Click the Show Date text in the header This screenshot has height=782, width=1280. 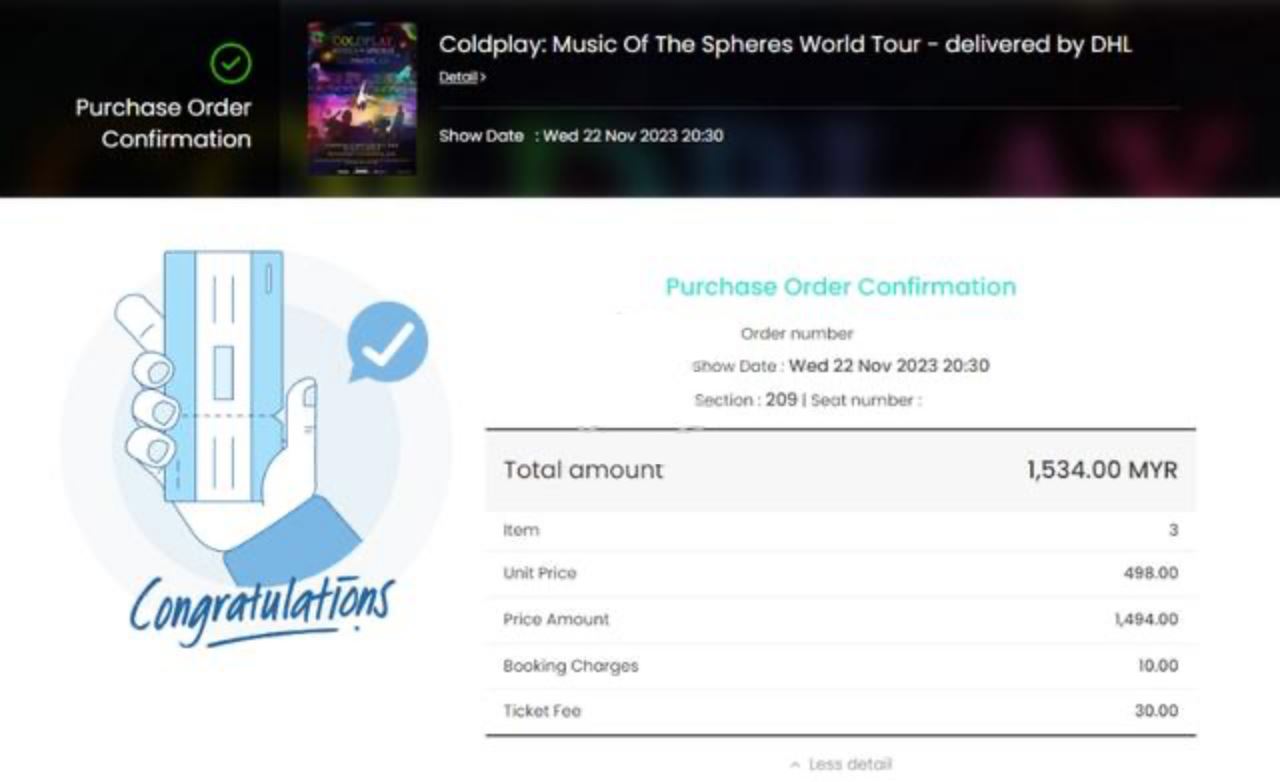coord(581,136)
